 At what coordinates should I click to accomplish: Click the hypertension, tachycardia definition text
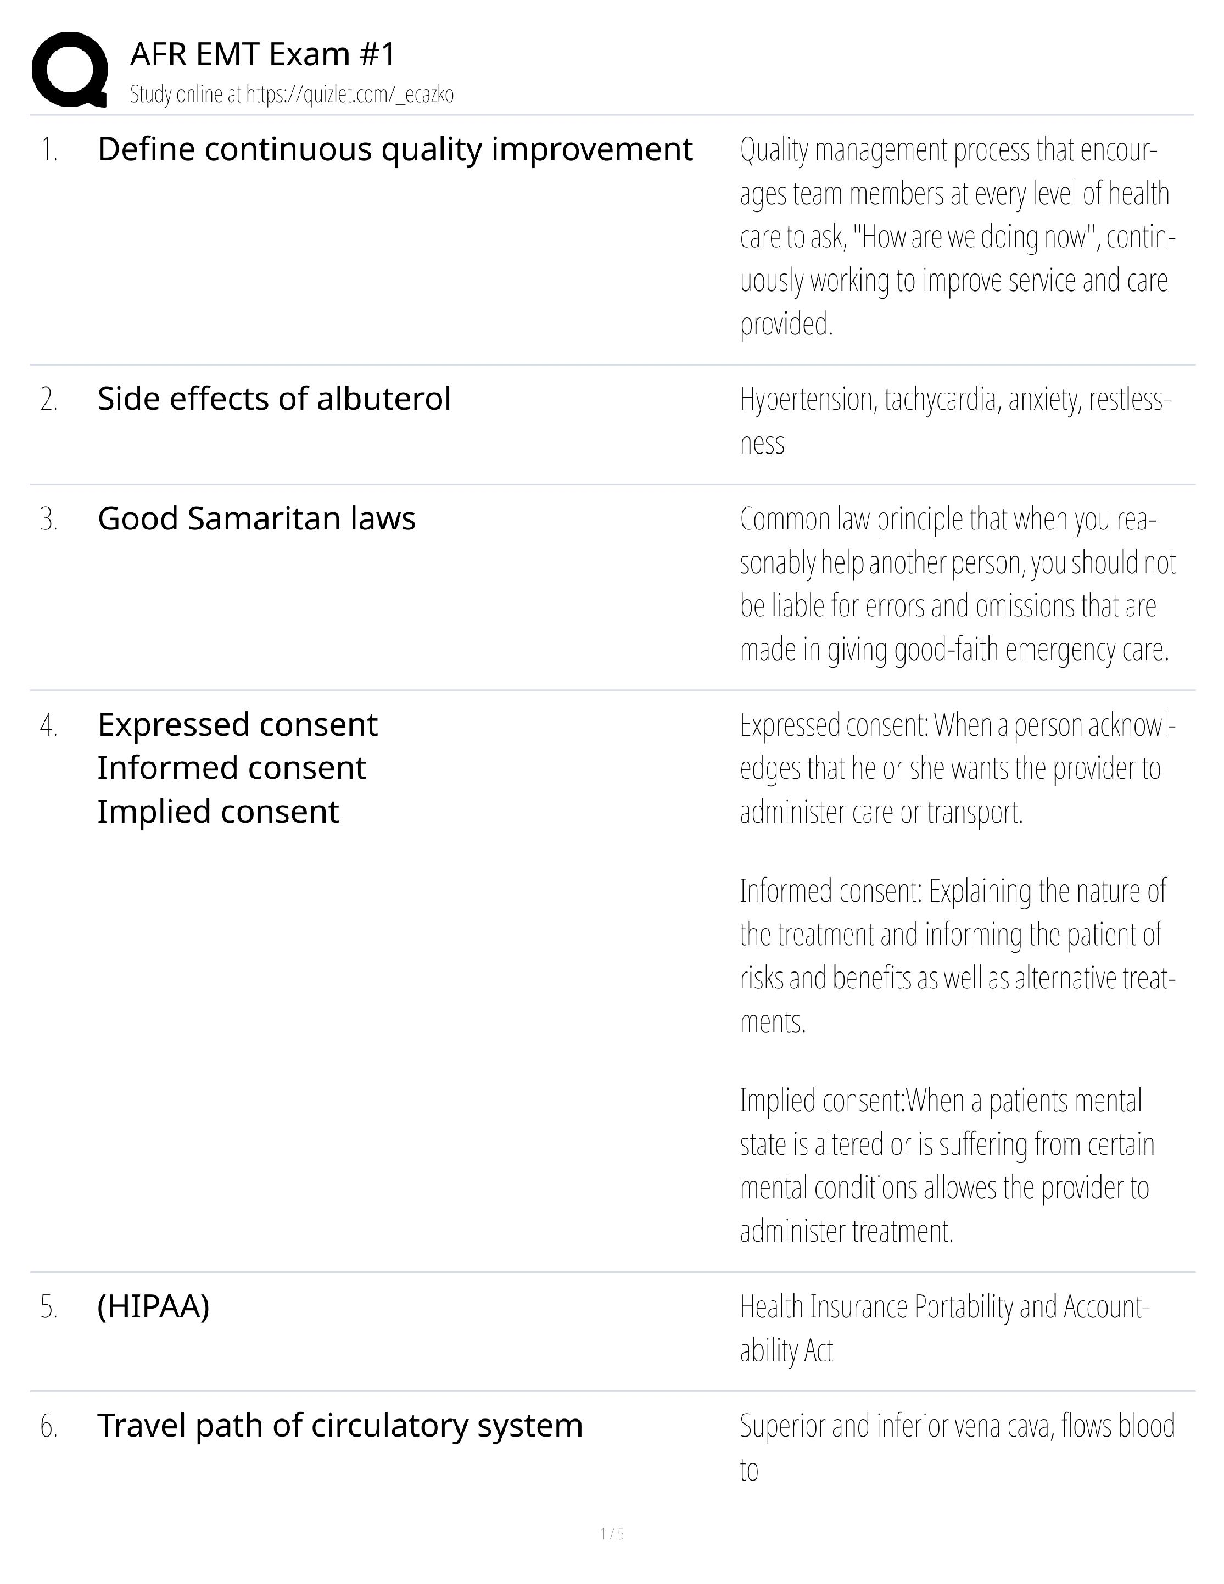[954, 421]
